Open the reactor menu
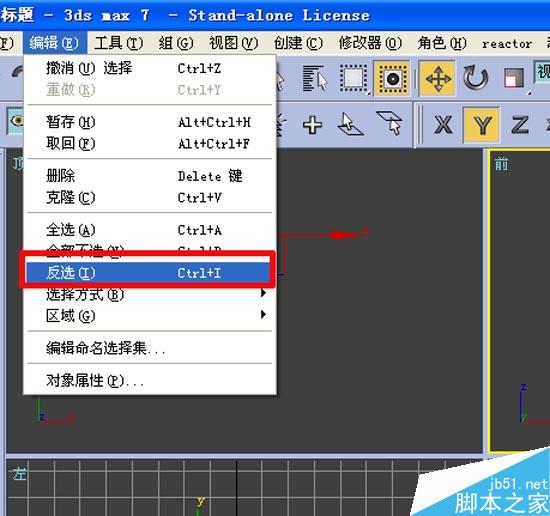 [507, 44]
